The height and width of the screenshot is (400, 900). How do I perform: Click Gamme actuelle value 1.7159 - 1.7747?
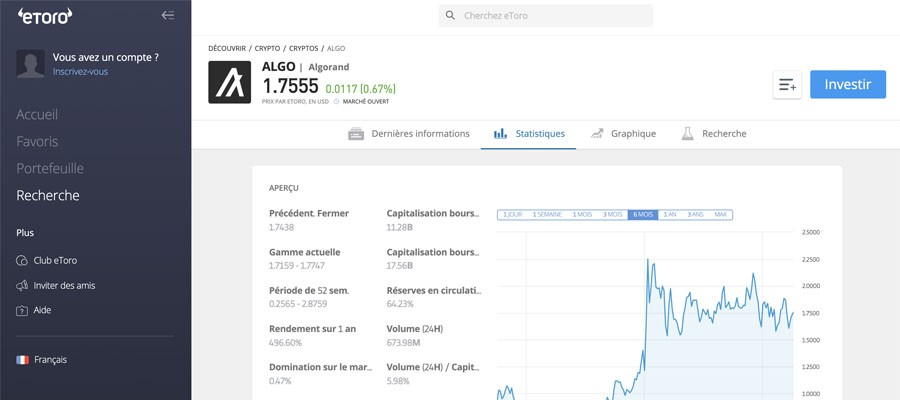[x=296, y=266]
